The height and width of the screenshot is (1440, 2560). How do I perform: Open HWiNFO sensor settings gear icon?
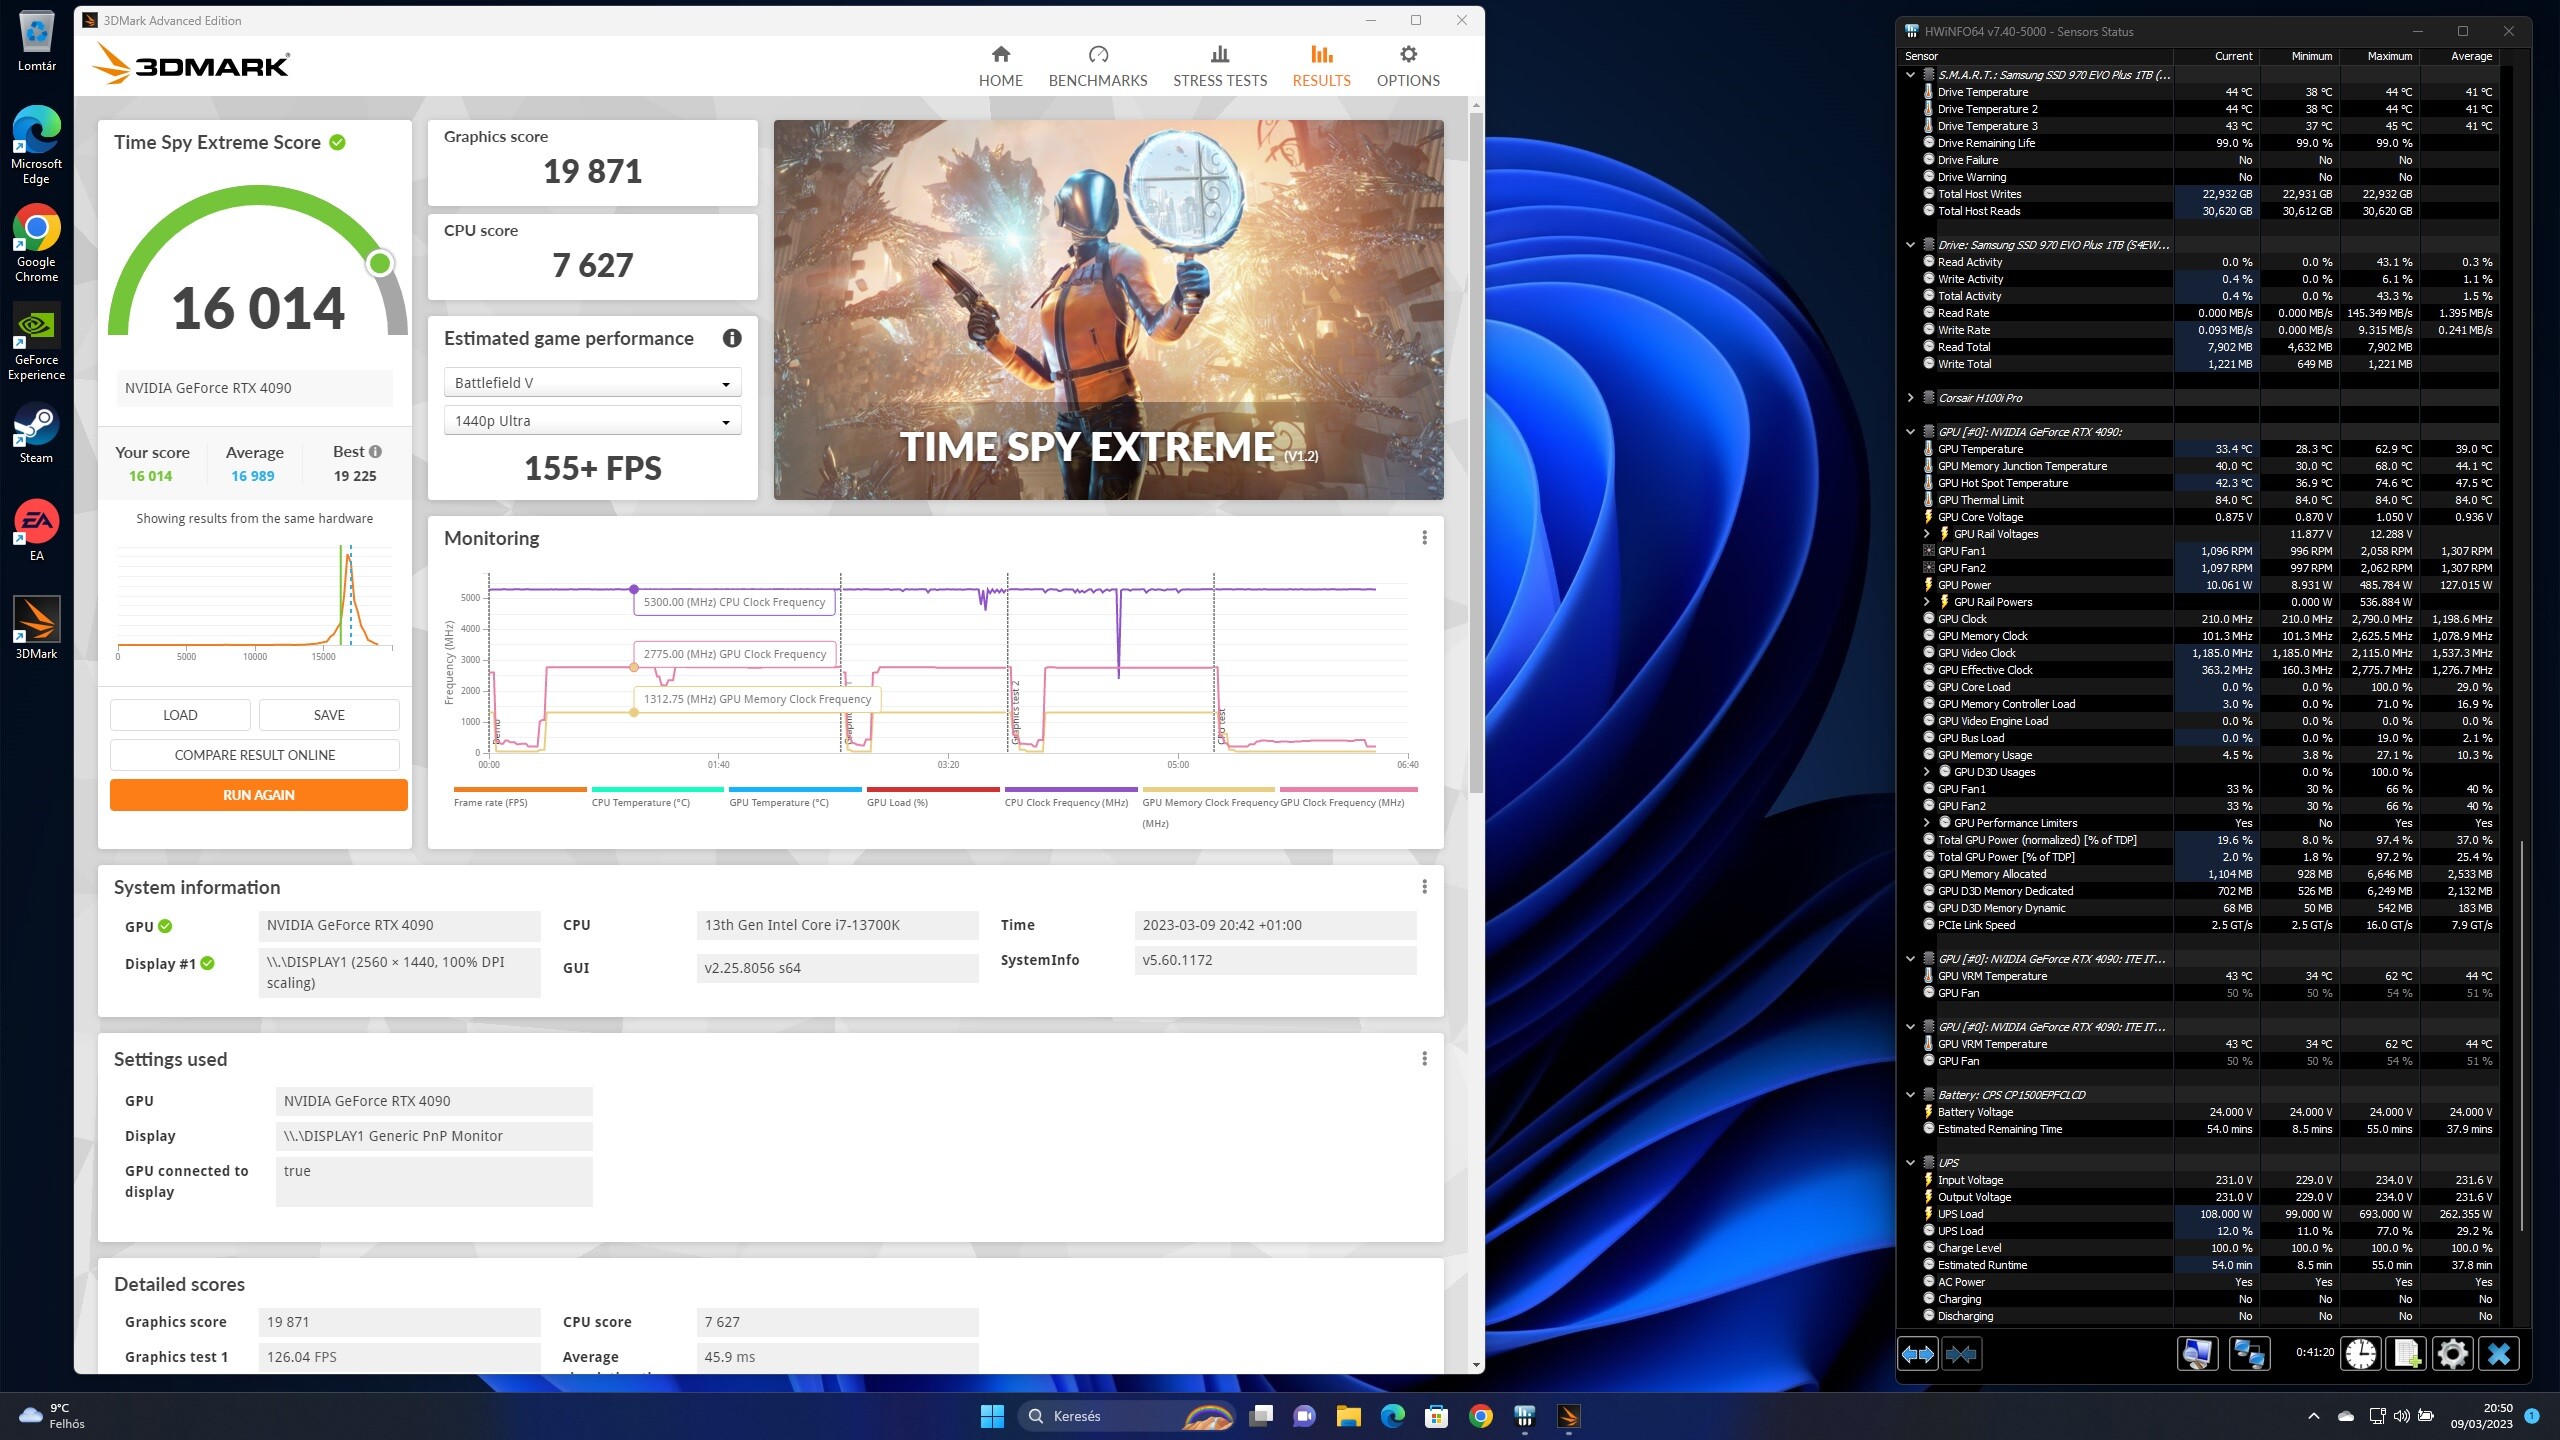pos(2452,1354)
